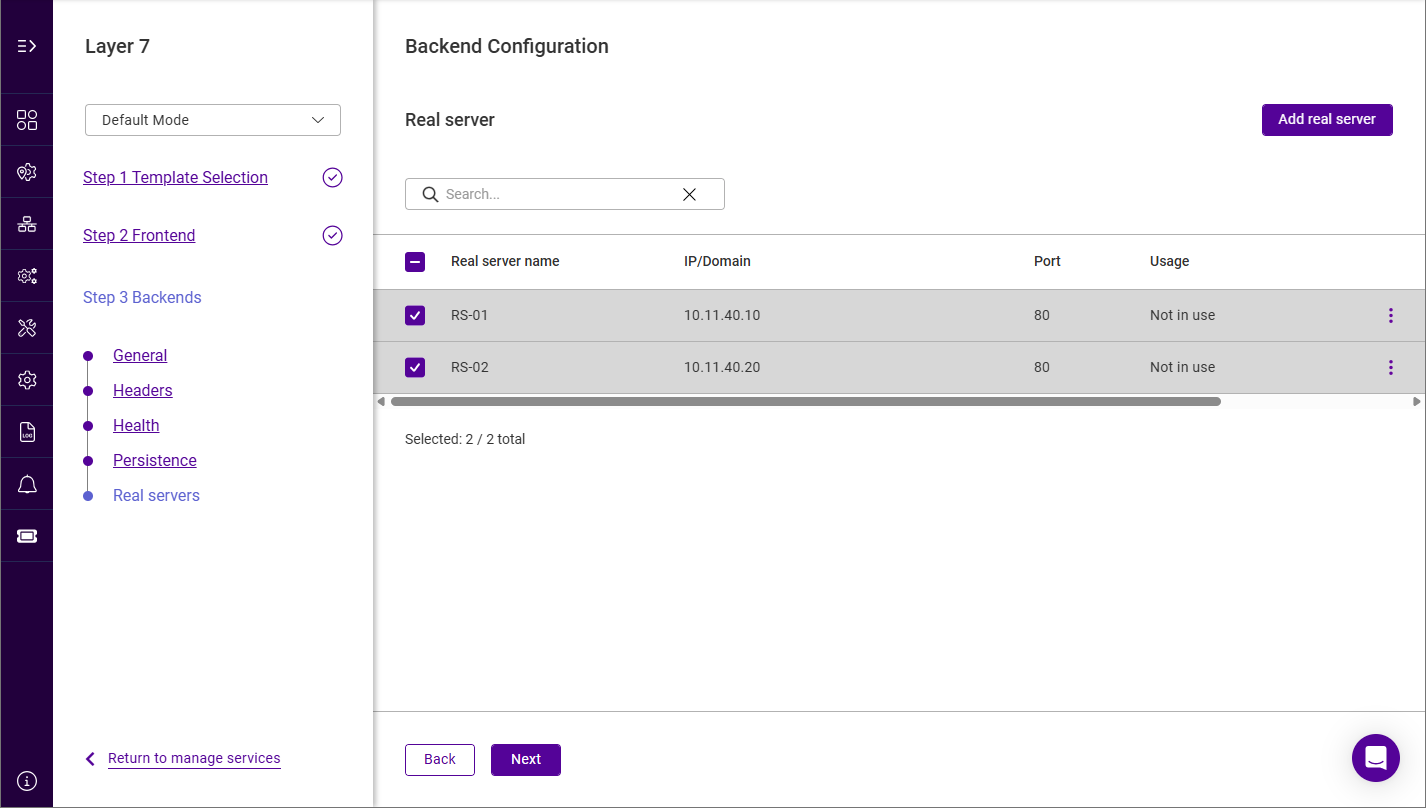
Task: Click the back arrow beside Return to manage services
Action: click(x=90, y=759)
